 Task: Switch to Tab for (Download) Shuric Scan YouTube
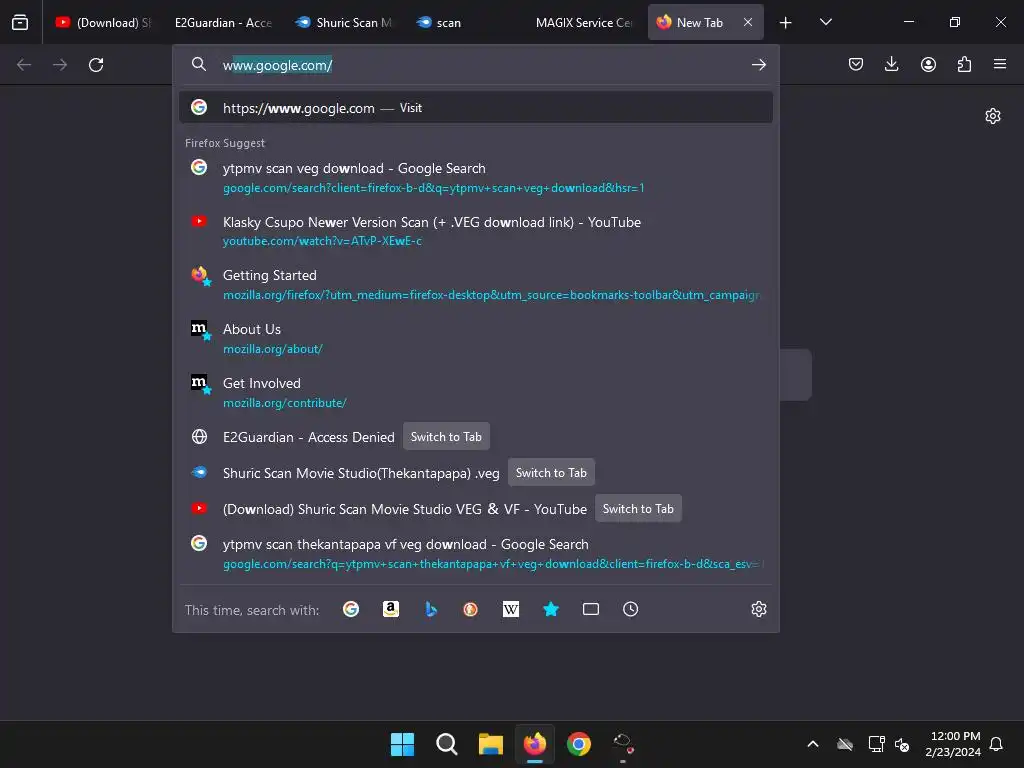click(638, 509)
